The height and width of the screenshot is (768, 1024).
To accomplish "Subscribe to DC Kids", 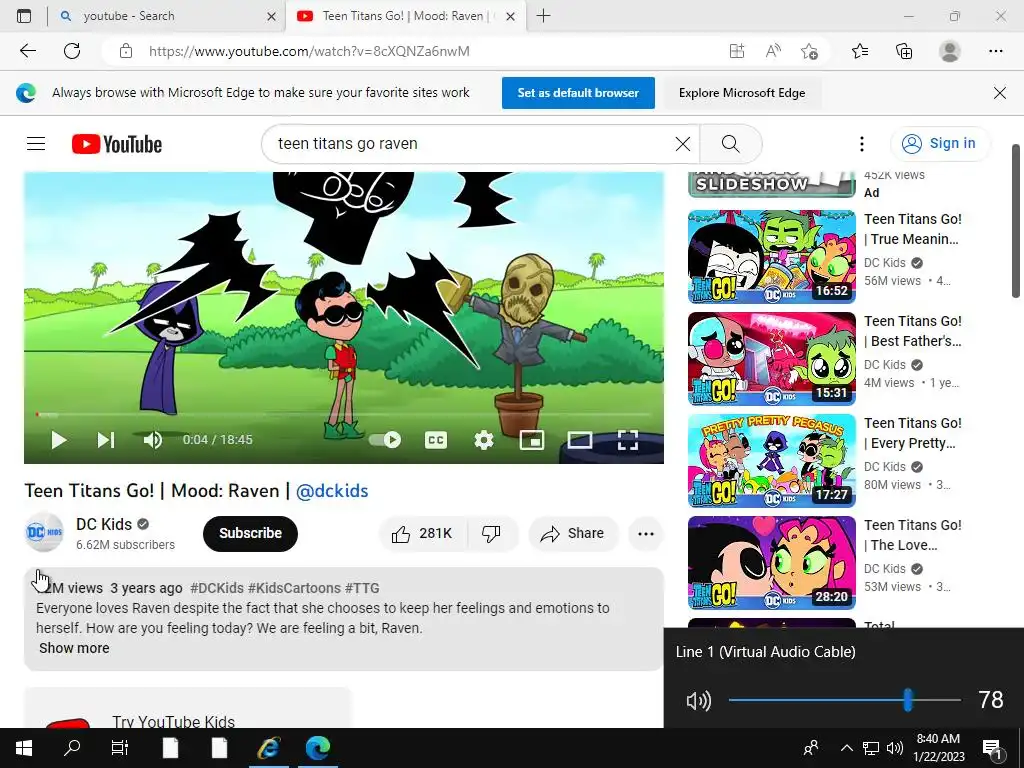I will (x=250, y=534).
